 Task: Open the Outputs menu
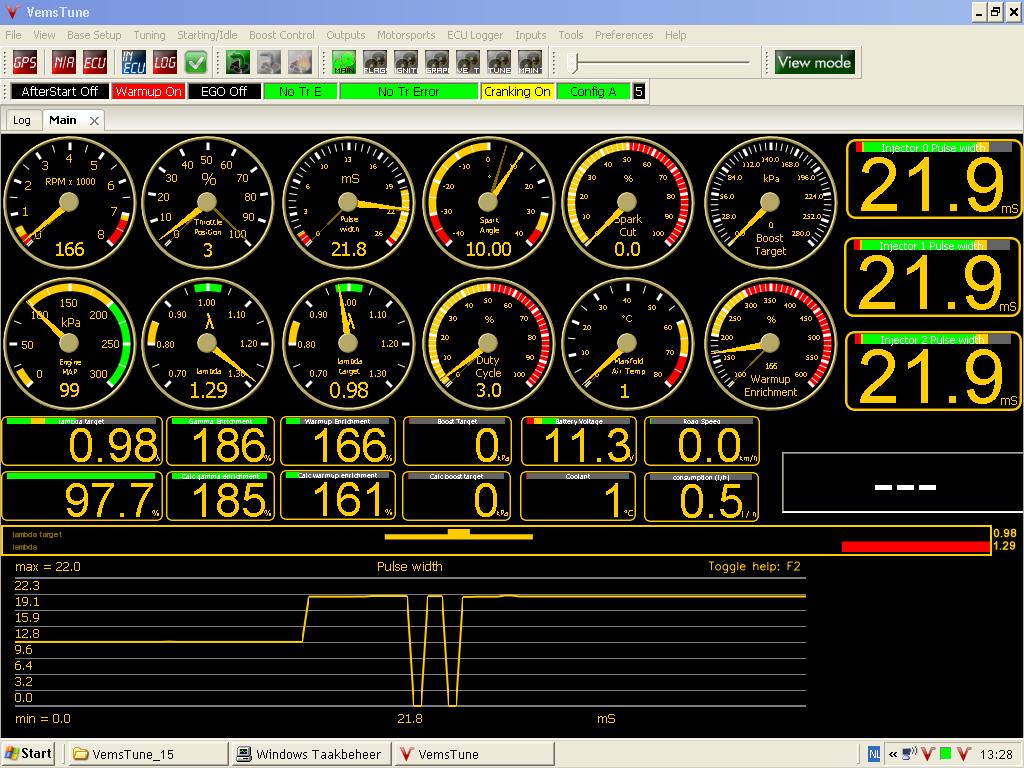coord(345,35)
